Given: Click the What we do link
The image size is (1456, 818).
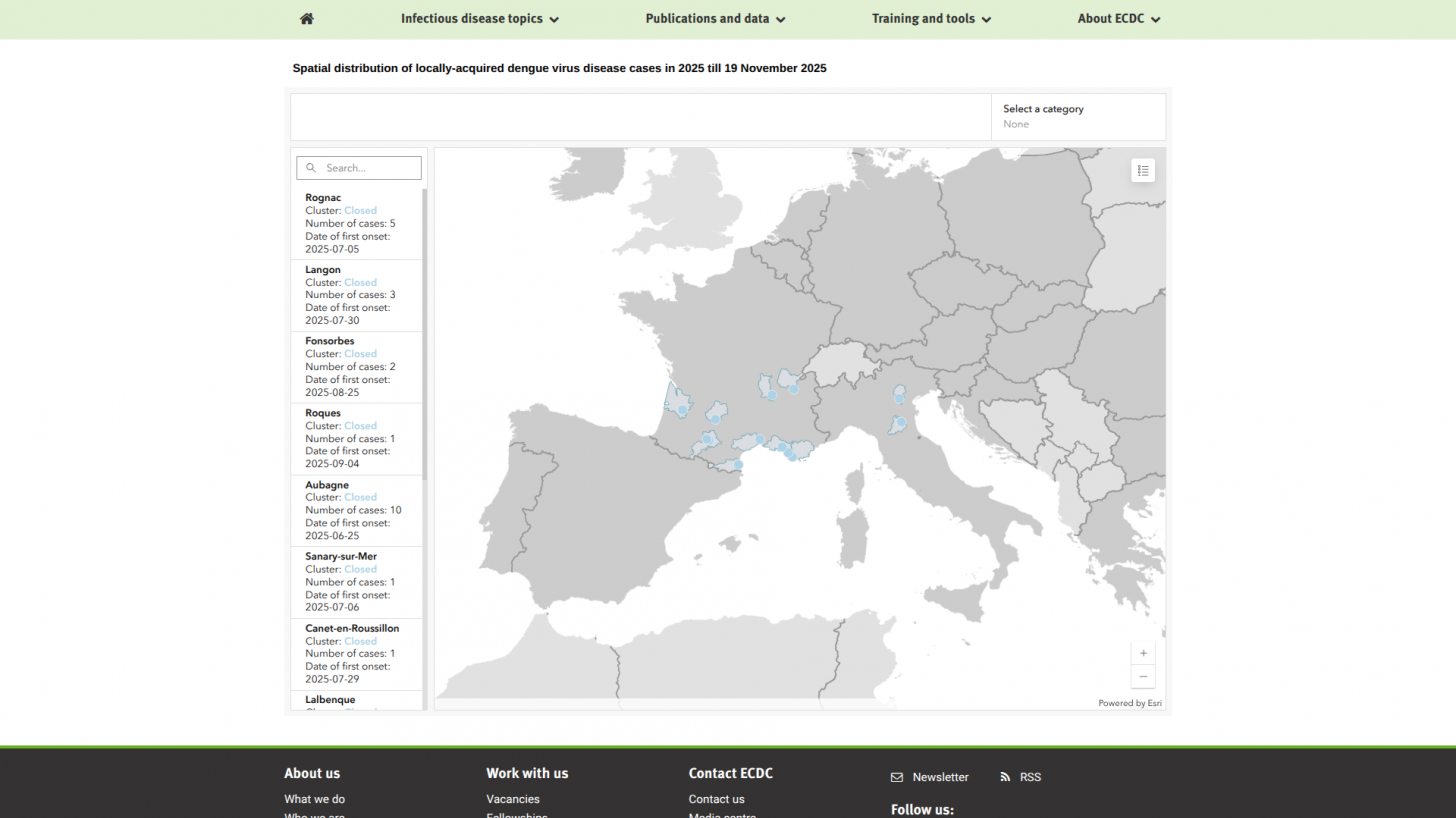Looking at the screenshot, I should point(314,799).
